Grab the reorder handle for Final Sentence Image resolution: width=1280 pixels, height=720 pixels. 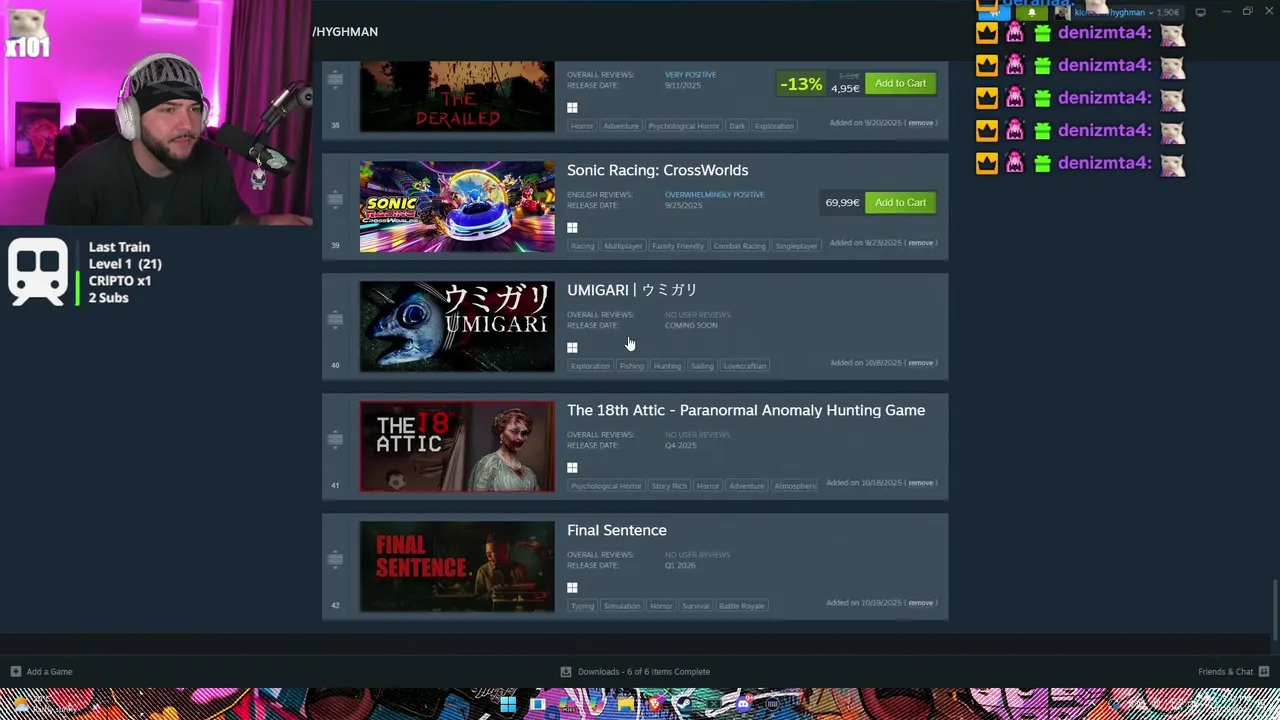click(335, 559)
